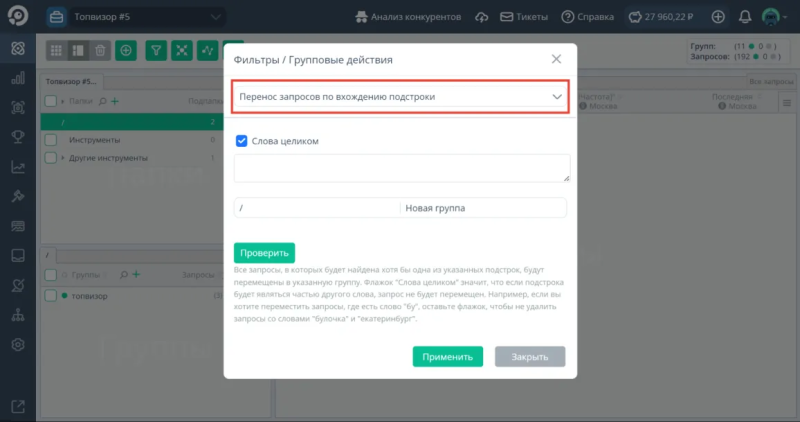Open the filter funnel tool in toolbar
The width and height of the screenshot is (800, 422).
pyautogui.click(x=157, y=50)
